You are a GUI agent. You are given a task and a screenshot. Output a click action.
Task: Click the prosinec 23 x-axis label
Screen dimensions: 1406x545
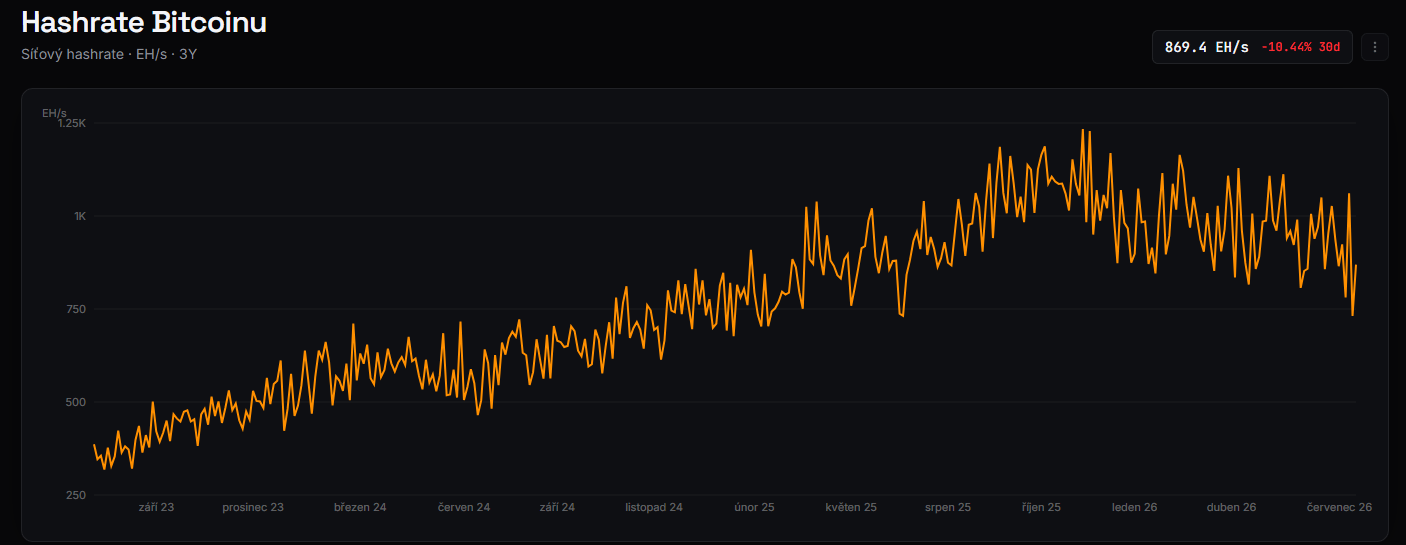pos(253,507)
